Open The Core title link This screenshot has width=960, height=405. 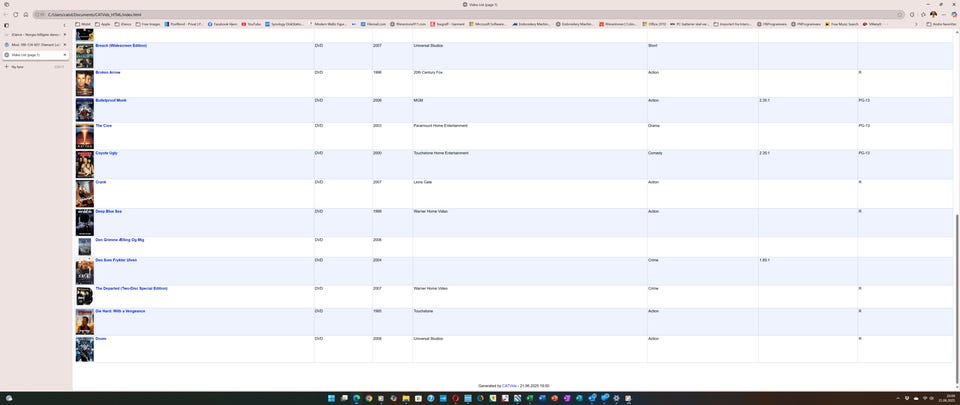pyautogui.click(x=103, y=126)
